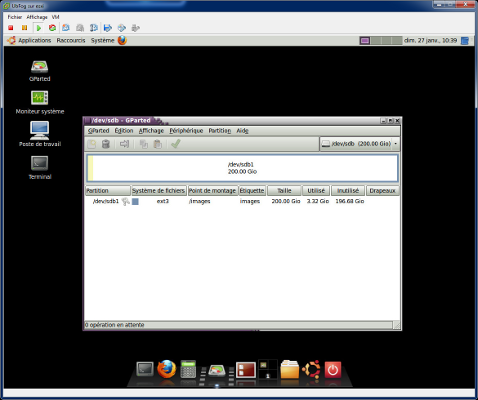Click the Taille column header
Screen dimensions: 478x400
pos(284,191)
